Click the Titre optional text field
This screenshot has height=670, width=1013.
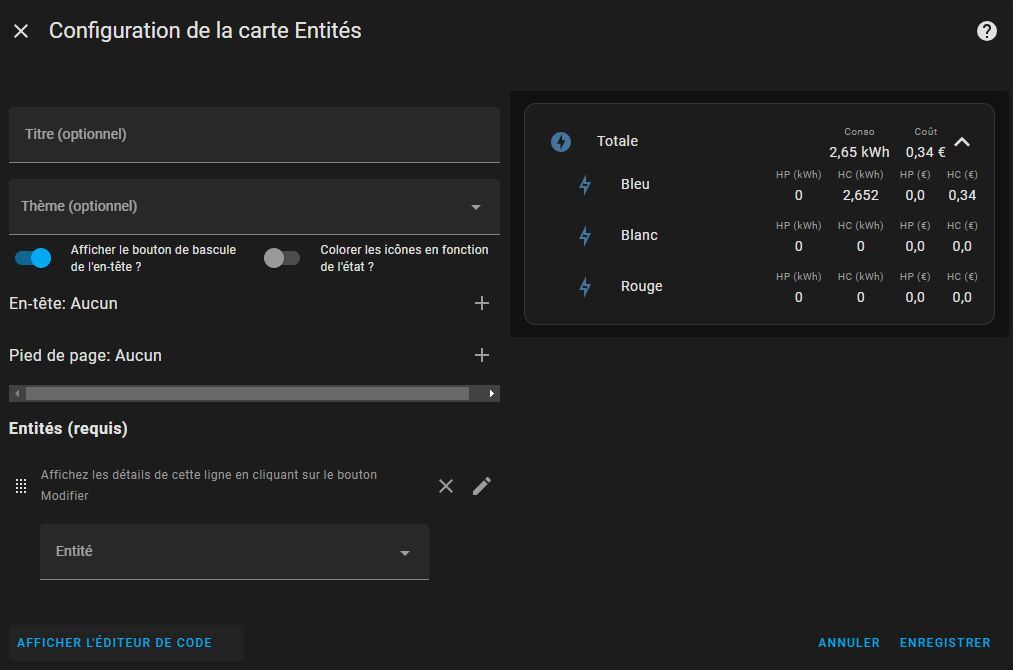[254, 135]
